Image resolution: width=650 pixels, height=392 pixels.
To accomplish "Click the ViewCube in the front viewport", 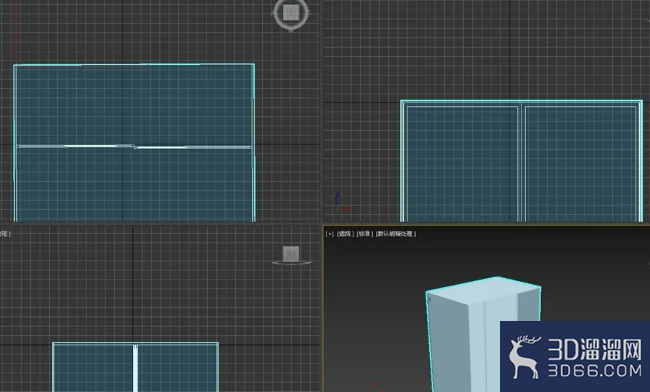I will [291, 255].
